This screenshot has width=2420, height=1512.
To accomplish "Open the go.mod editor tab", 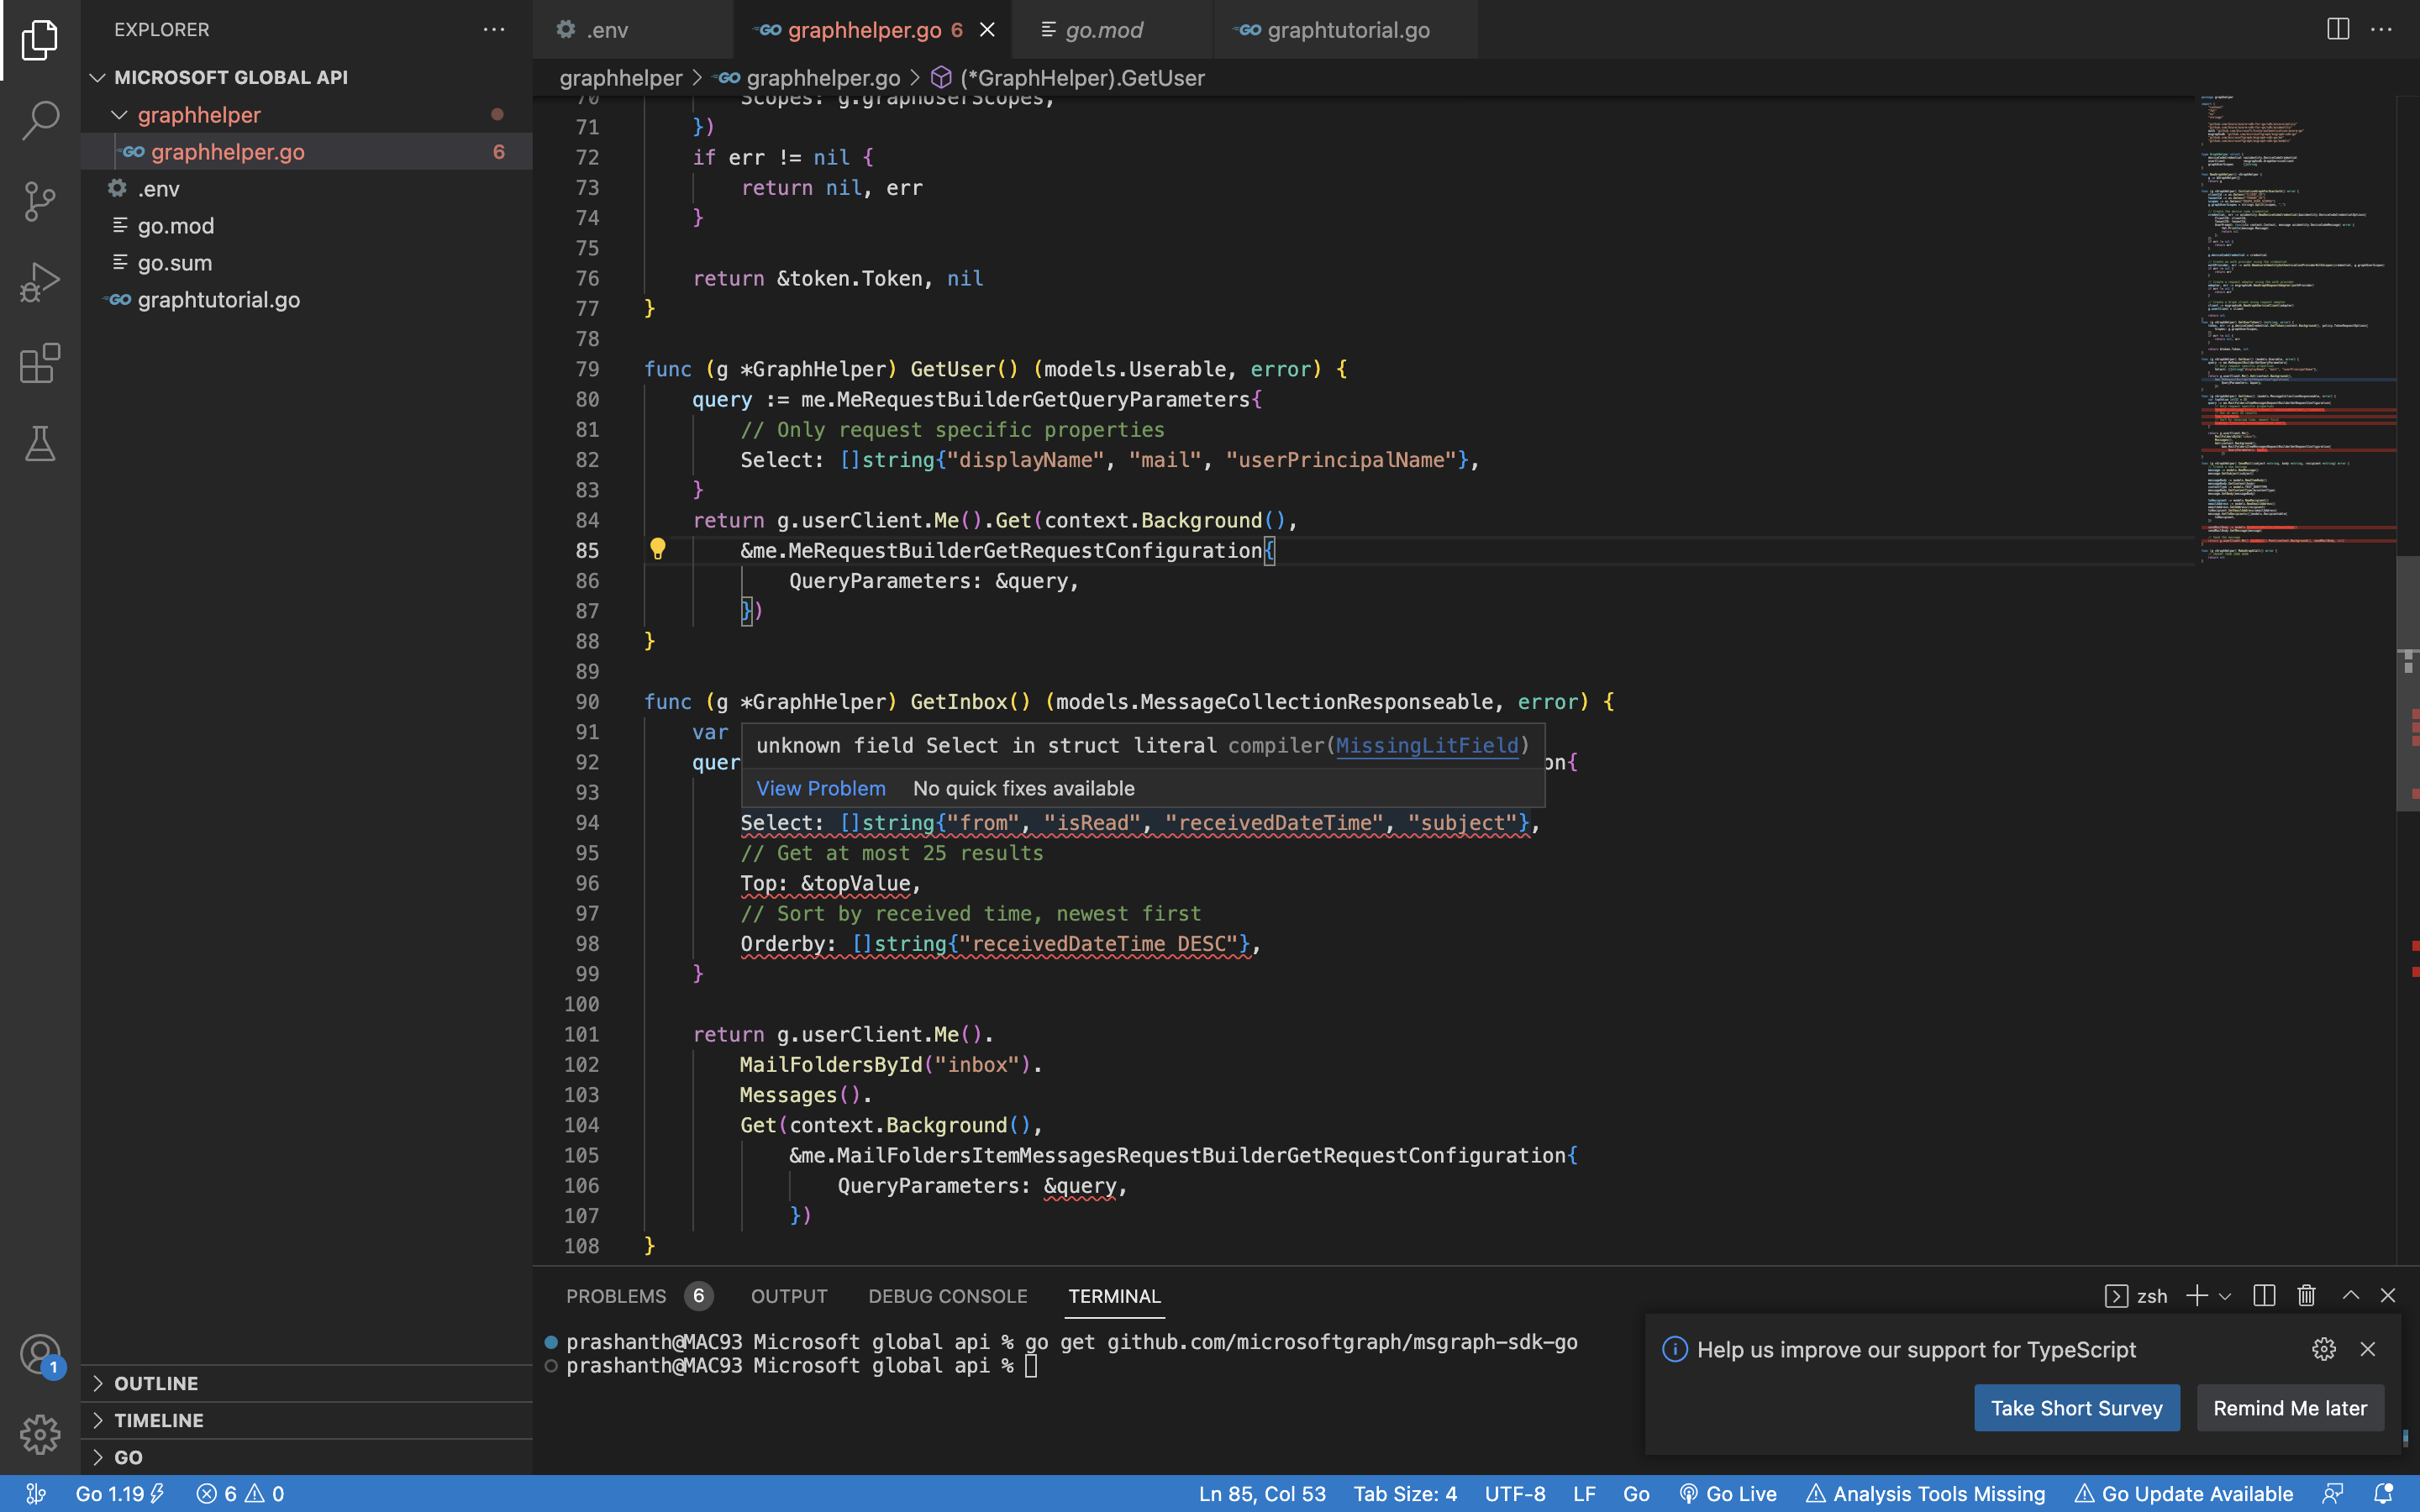I will (x=1104, y=29).
